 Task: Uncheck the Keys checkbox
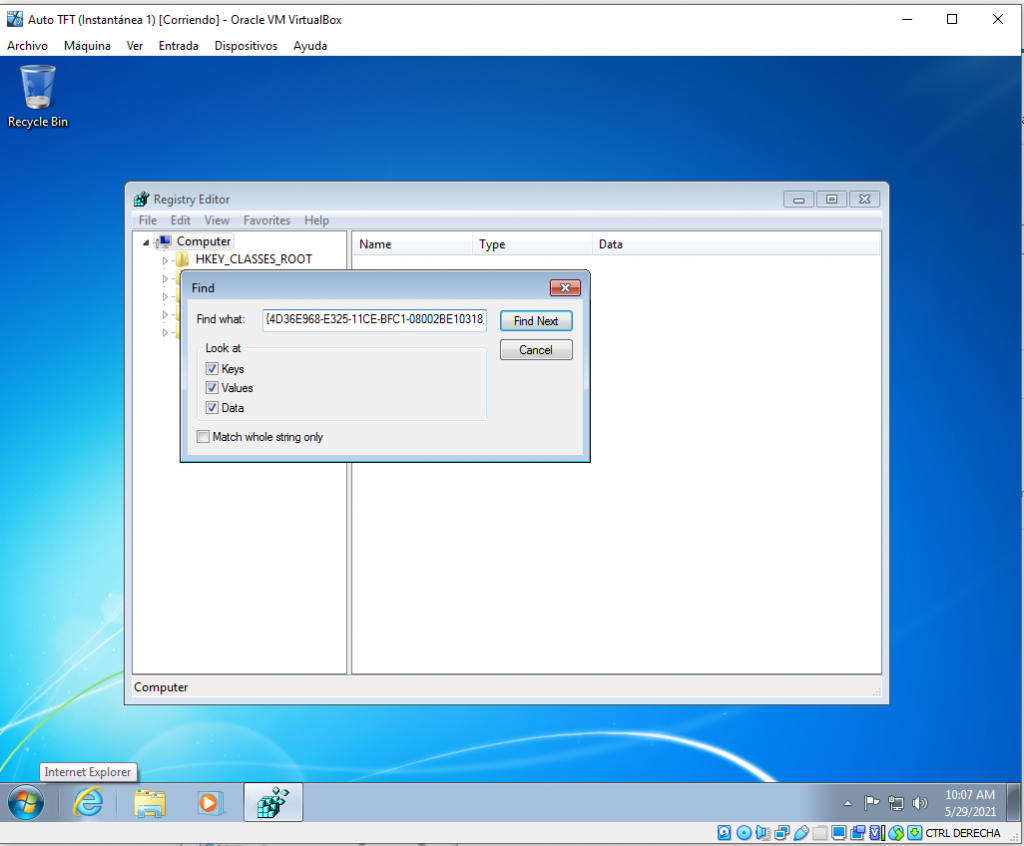click(x=212, y=369)
